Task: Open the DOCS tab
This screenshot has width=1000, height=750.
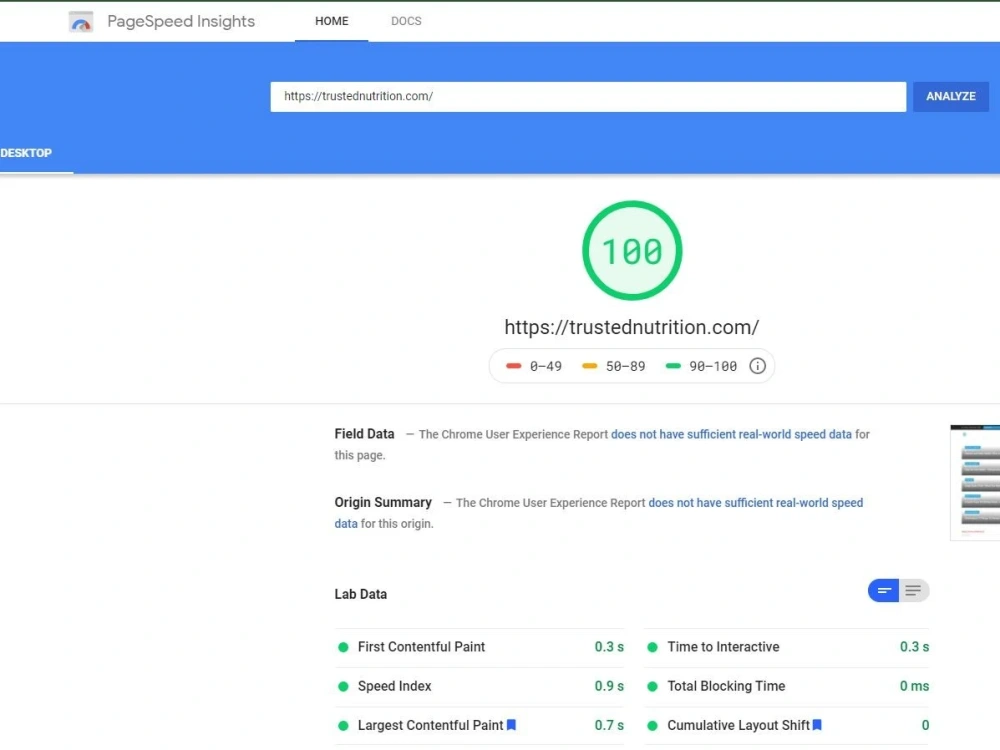Action: click(x=406, y=21)
